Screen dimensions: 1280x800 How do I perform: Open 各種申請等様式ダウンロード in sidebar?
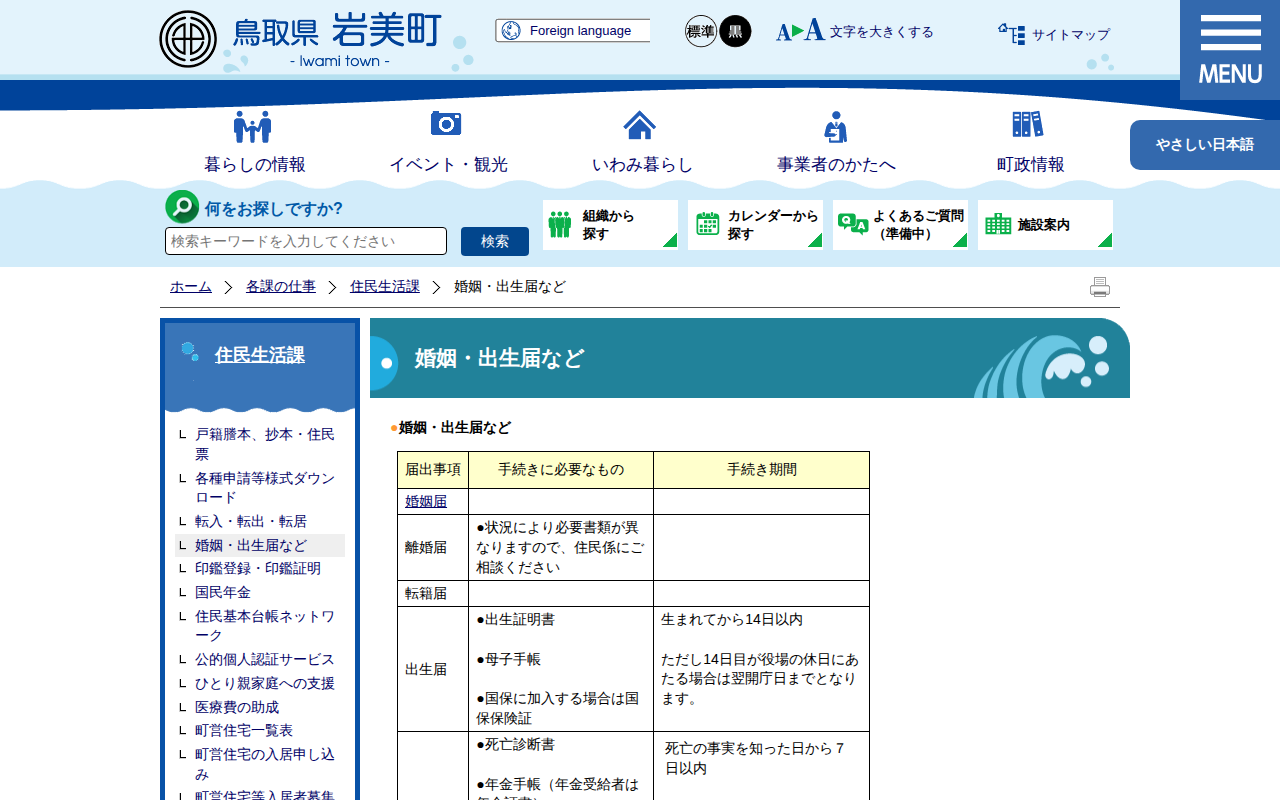coord(265,488)
